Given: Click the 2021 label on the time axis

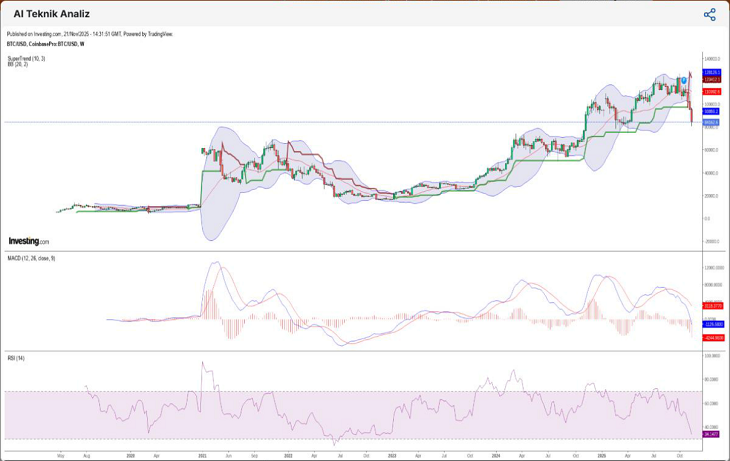Looking at the screenshot, I should tap(202, 454).
